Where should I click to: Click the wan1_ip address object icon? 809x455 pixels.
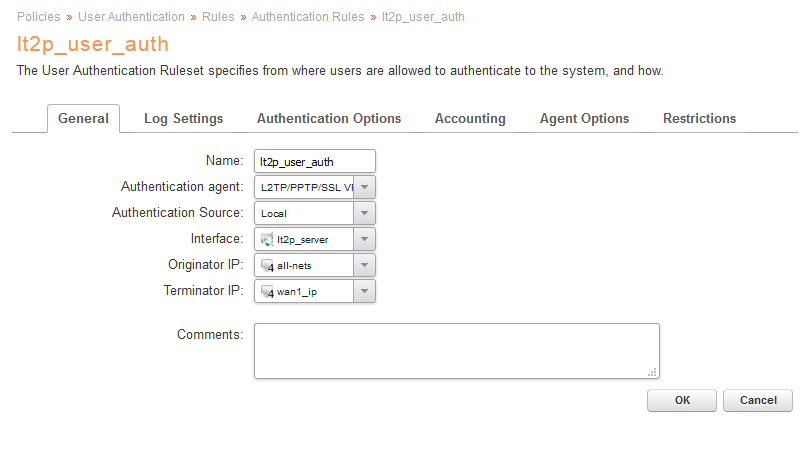(267, 291)
